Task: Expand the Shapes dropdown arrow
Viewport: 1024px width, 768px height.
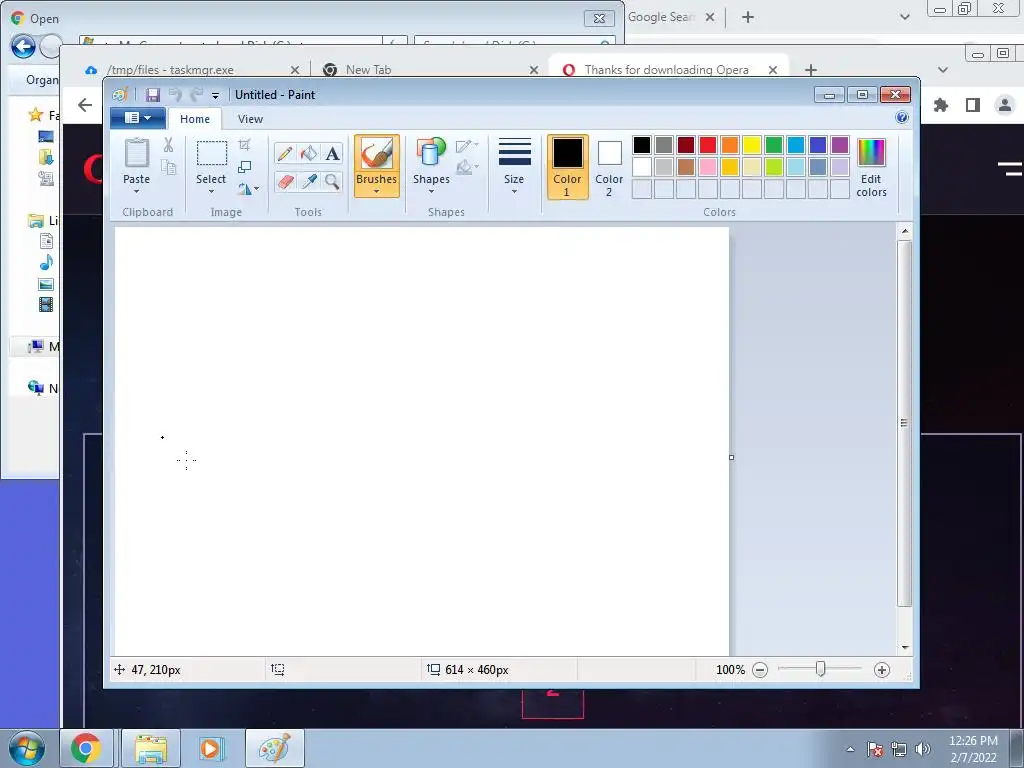Action: [x=431, y=191]
